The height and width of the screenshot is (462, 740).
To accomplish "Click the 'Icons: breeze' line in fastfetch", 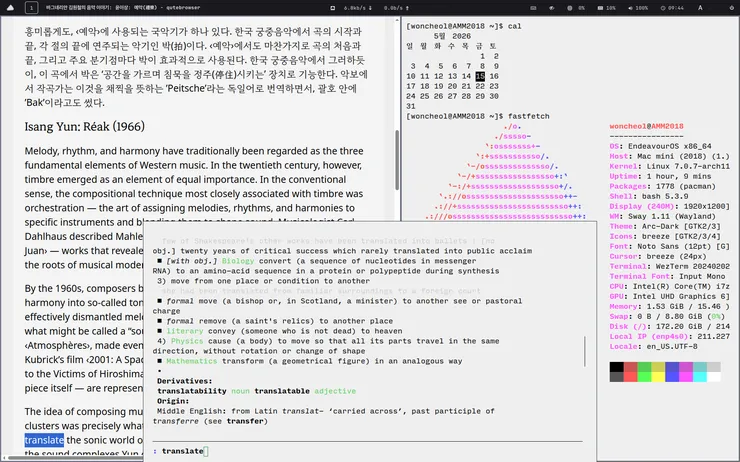I will 665,236.
